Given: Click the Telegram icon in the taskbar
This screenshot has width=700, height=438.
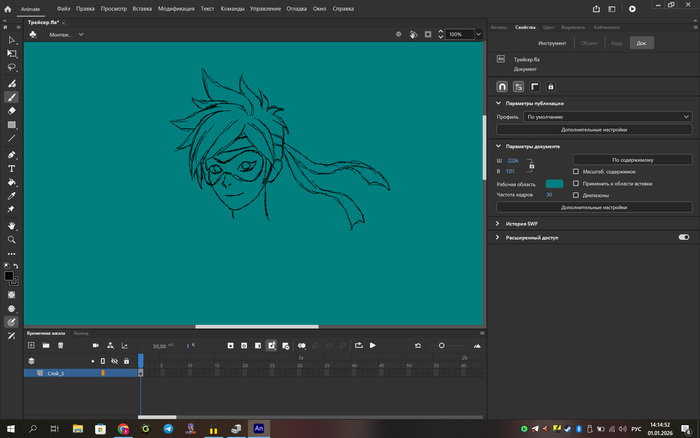Looking at the screenshot, I should click(x=168, y=428).
